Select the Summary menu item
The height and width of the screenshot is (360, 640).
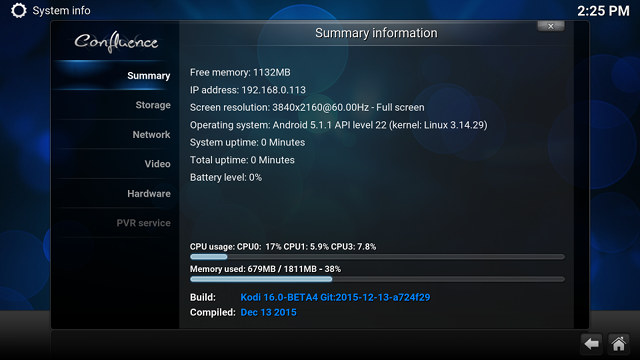coord(149,76)
